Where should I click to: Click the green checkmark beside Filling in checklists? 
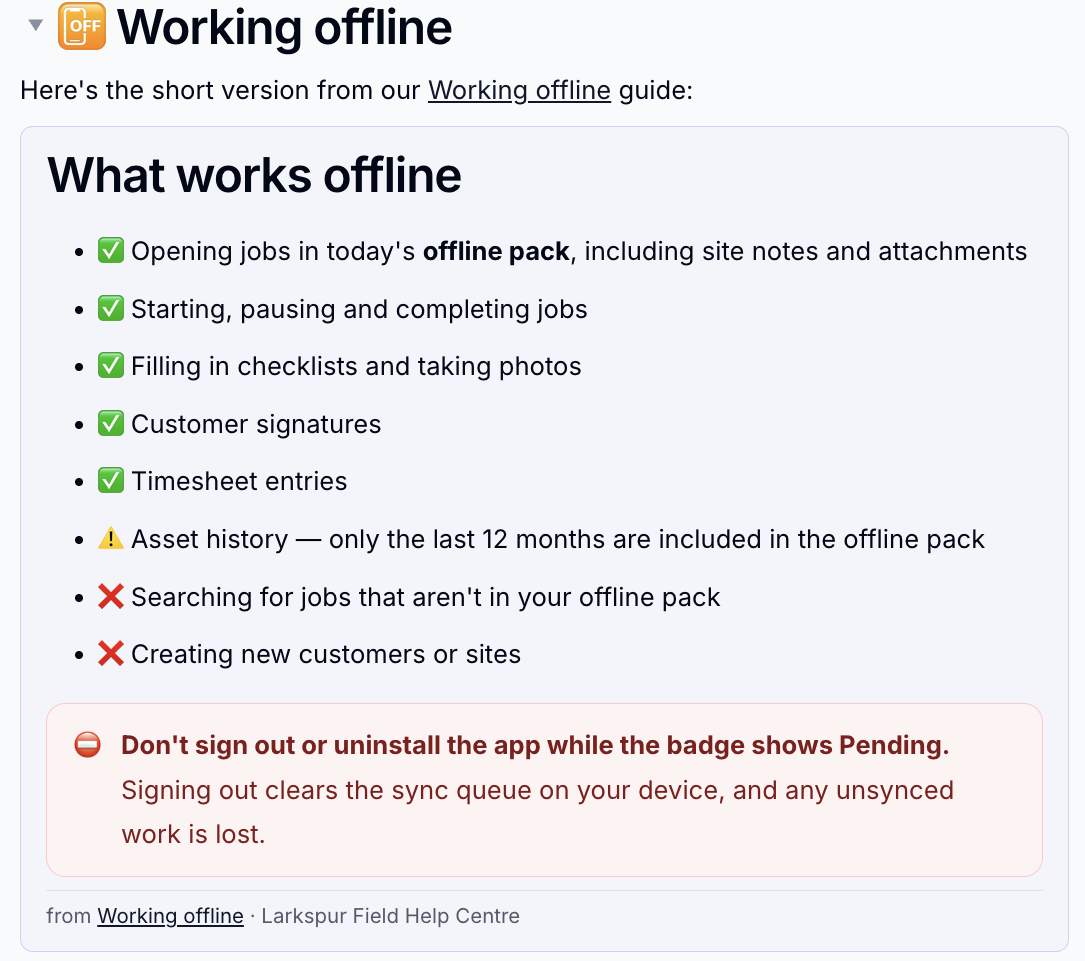111,366
